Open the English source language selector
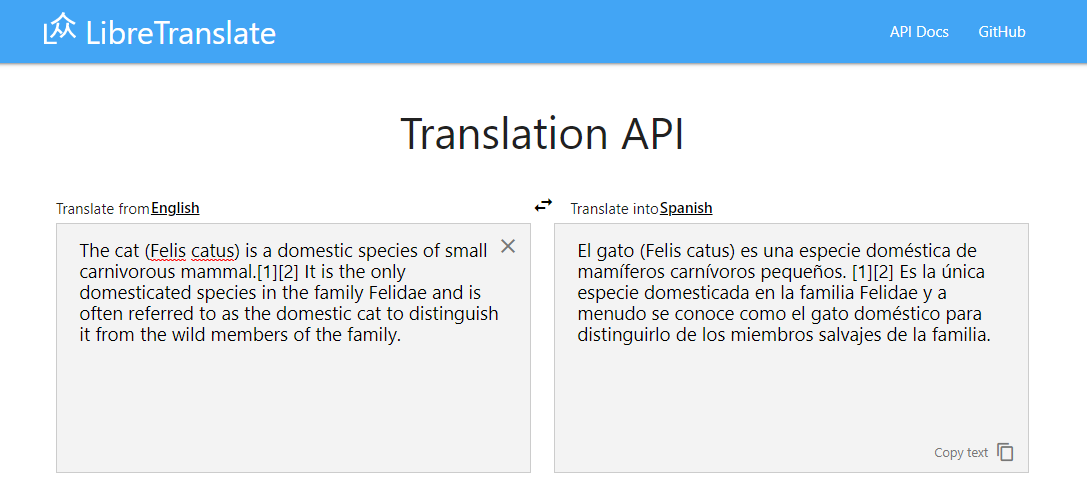 tap(175, 208)
